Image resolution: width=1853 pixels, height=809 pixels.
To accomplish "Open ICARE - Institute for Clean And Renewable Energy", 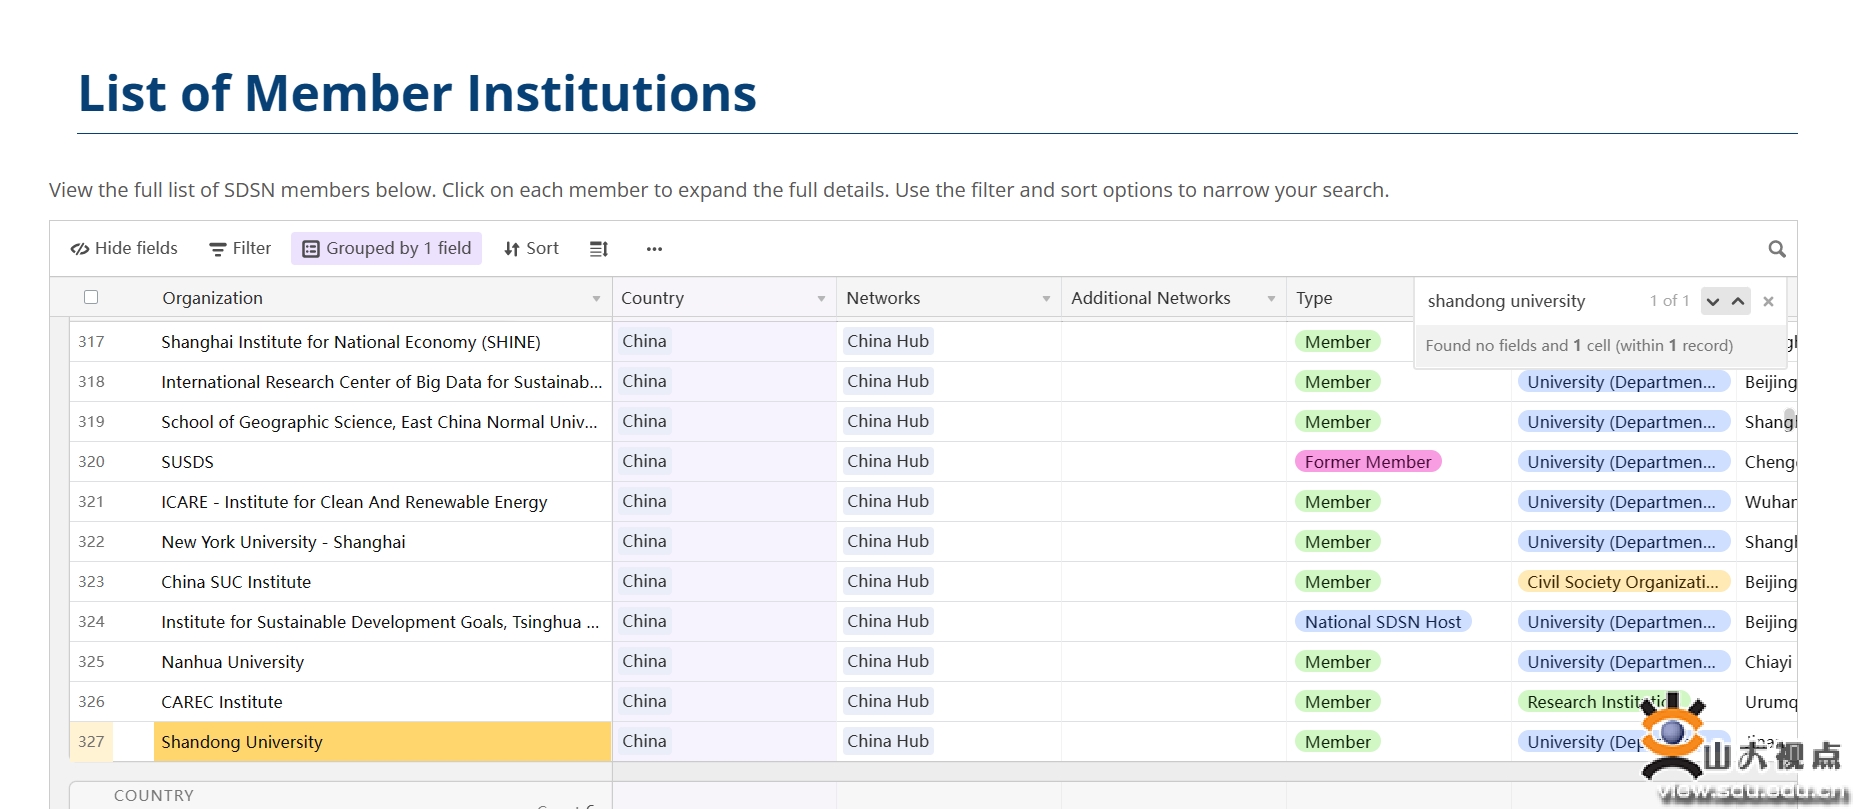I will click(354, 502).
